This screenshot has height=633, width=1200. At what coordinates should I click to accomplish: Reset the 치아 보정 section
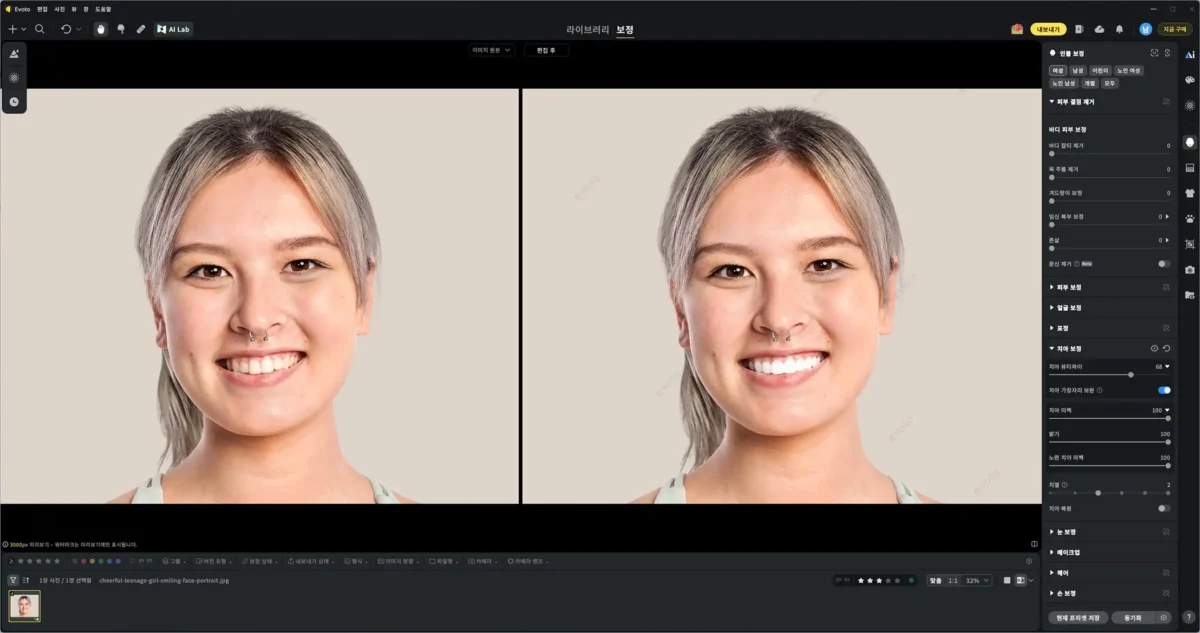point(1167,348)
